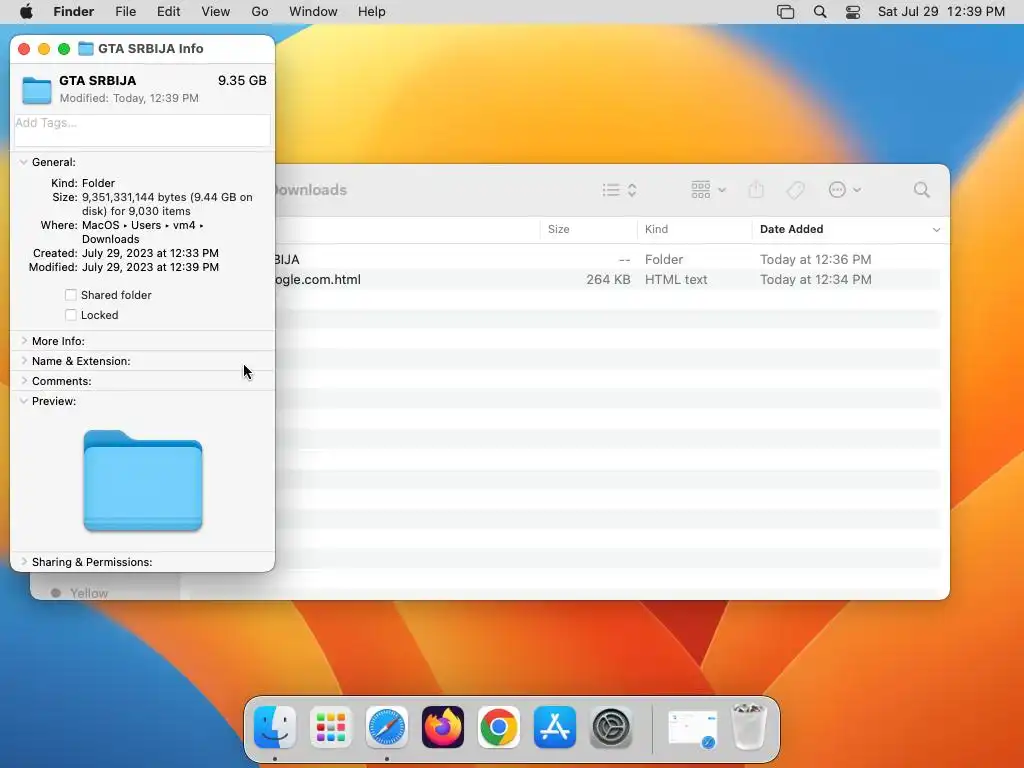This screenshot has width=1024, height=768.
Task: Click the GTA SRBIJA folder icon in header
Action: [37, 90]
